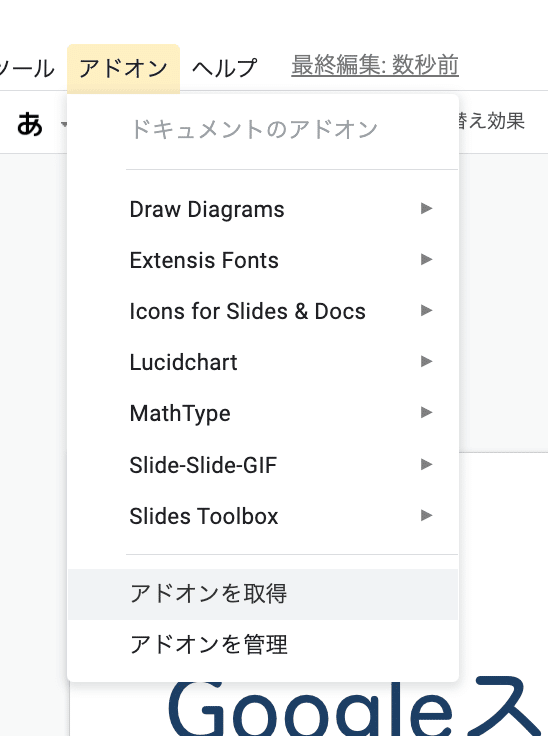The image size is (548, 736).
Task: Select the Lucidchart add-on
Action: coord(263,362)
